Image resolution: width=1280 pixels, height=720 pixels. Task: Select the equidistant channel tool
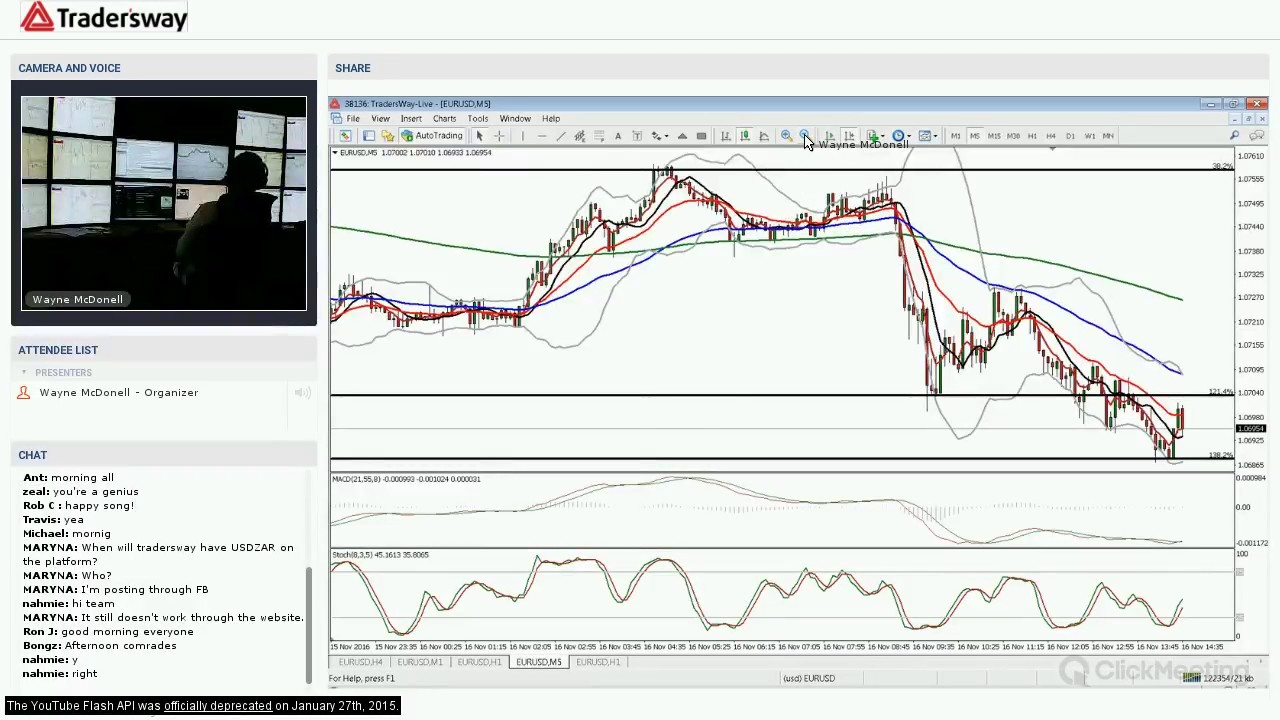pos(579,135)
